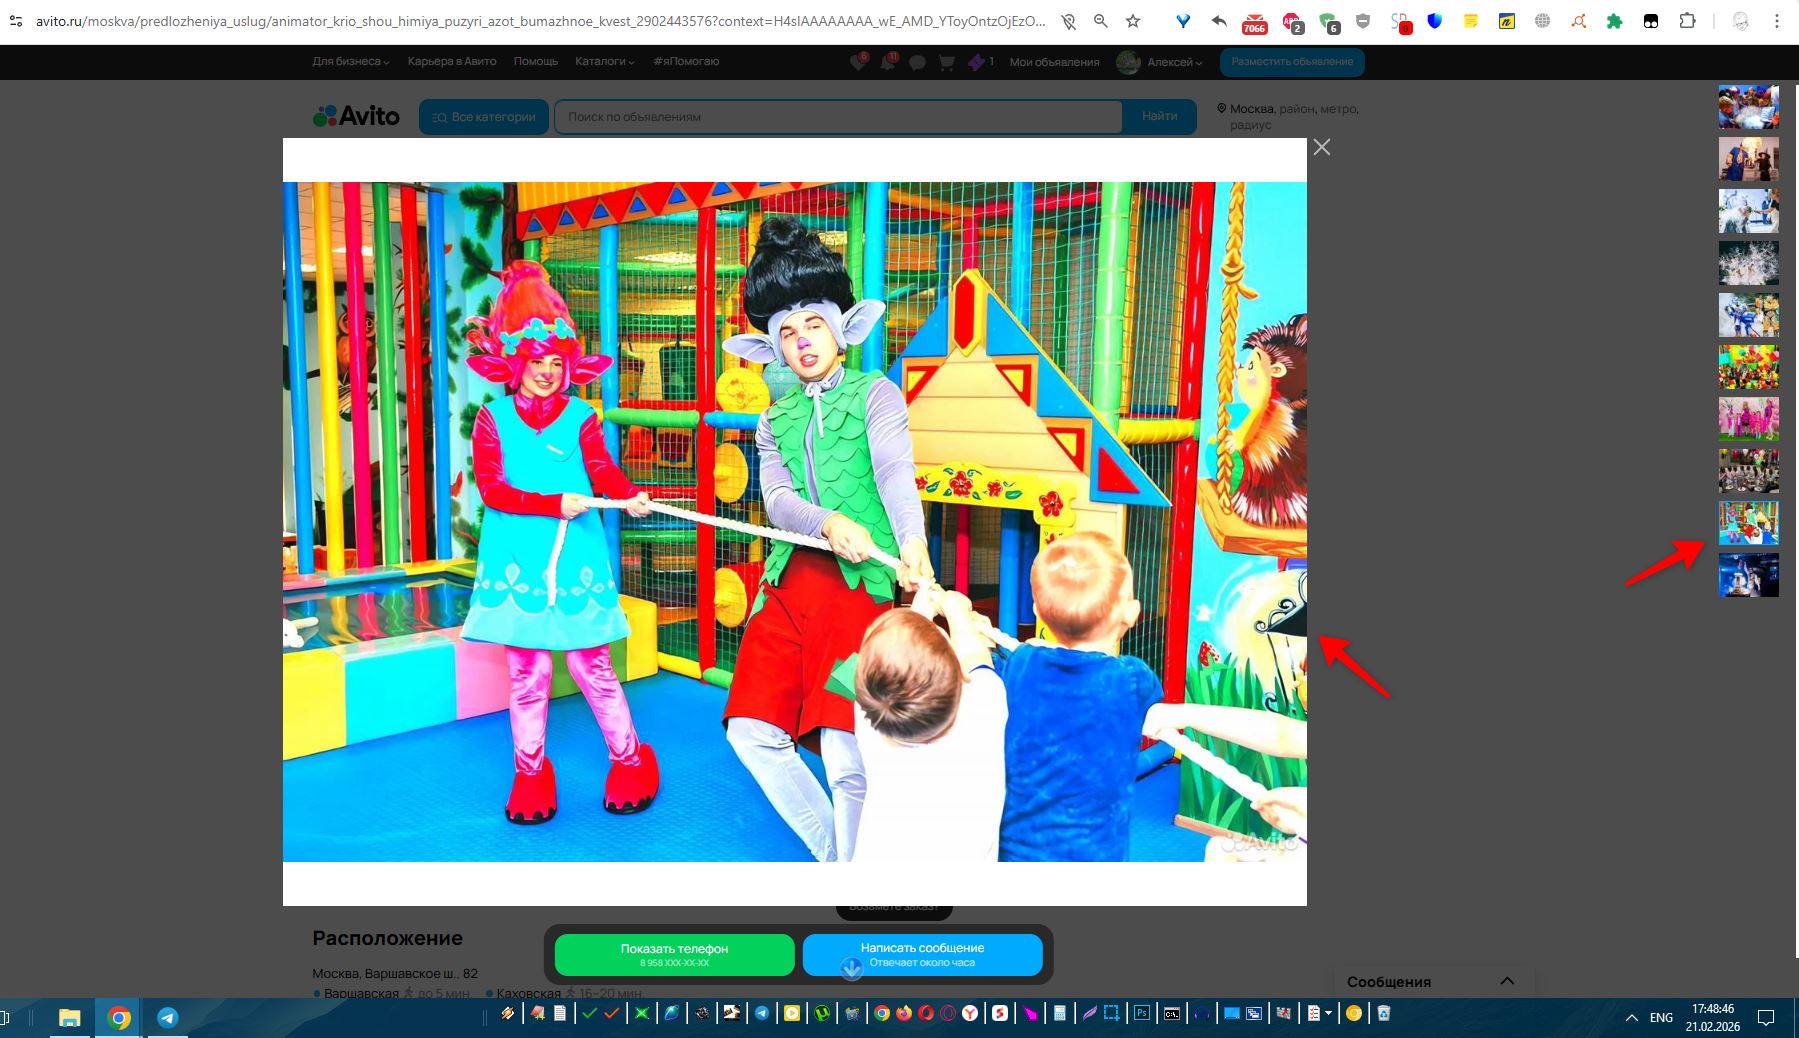Viewport: 1799px width, 1038px height.
Task: Open the eighth gallery thumbnail
Action: click(x=1748, y=471)
